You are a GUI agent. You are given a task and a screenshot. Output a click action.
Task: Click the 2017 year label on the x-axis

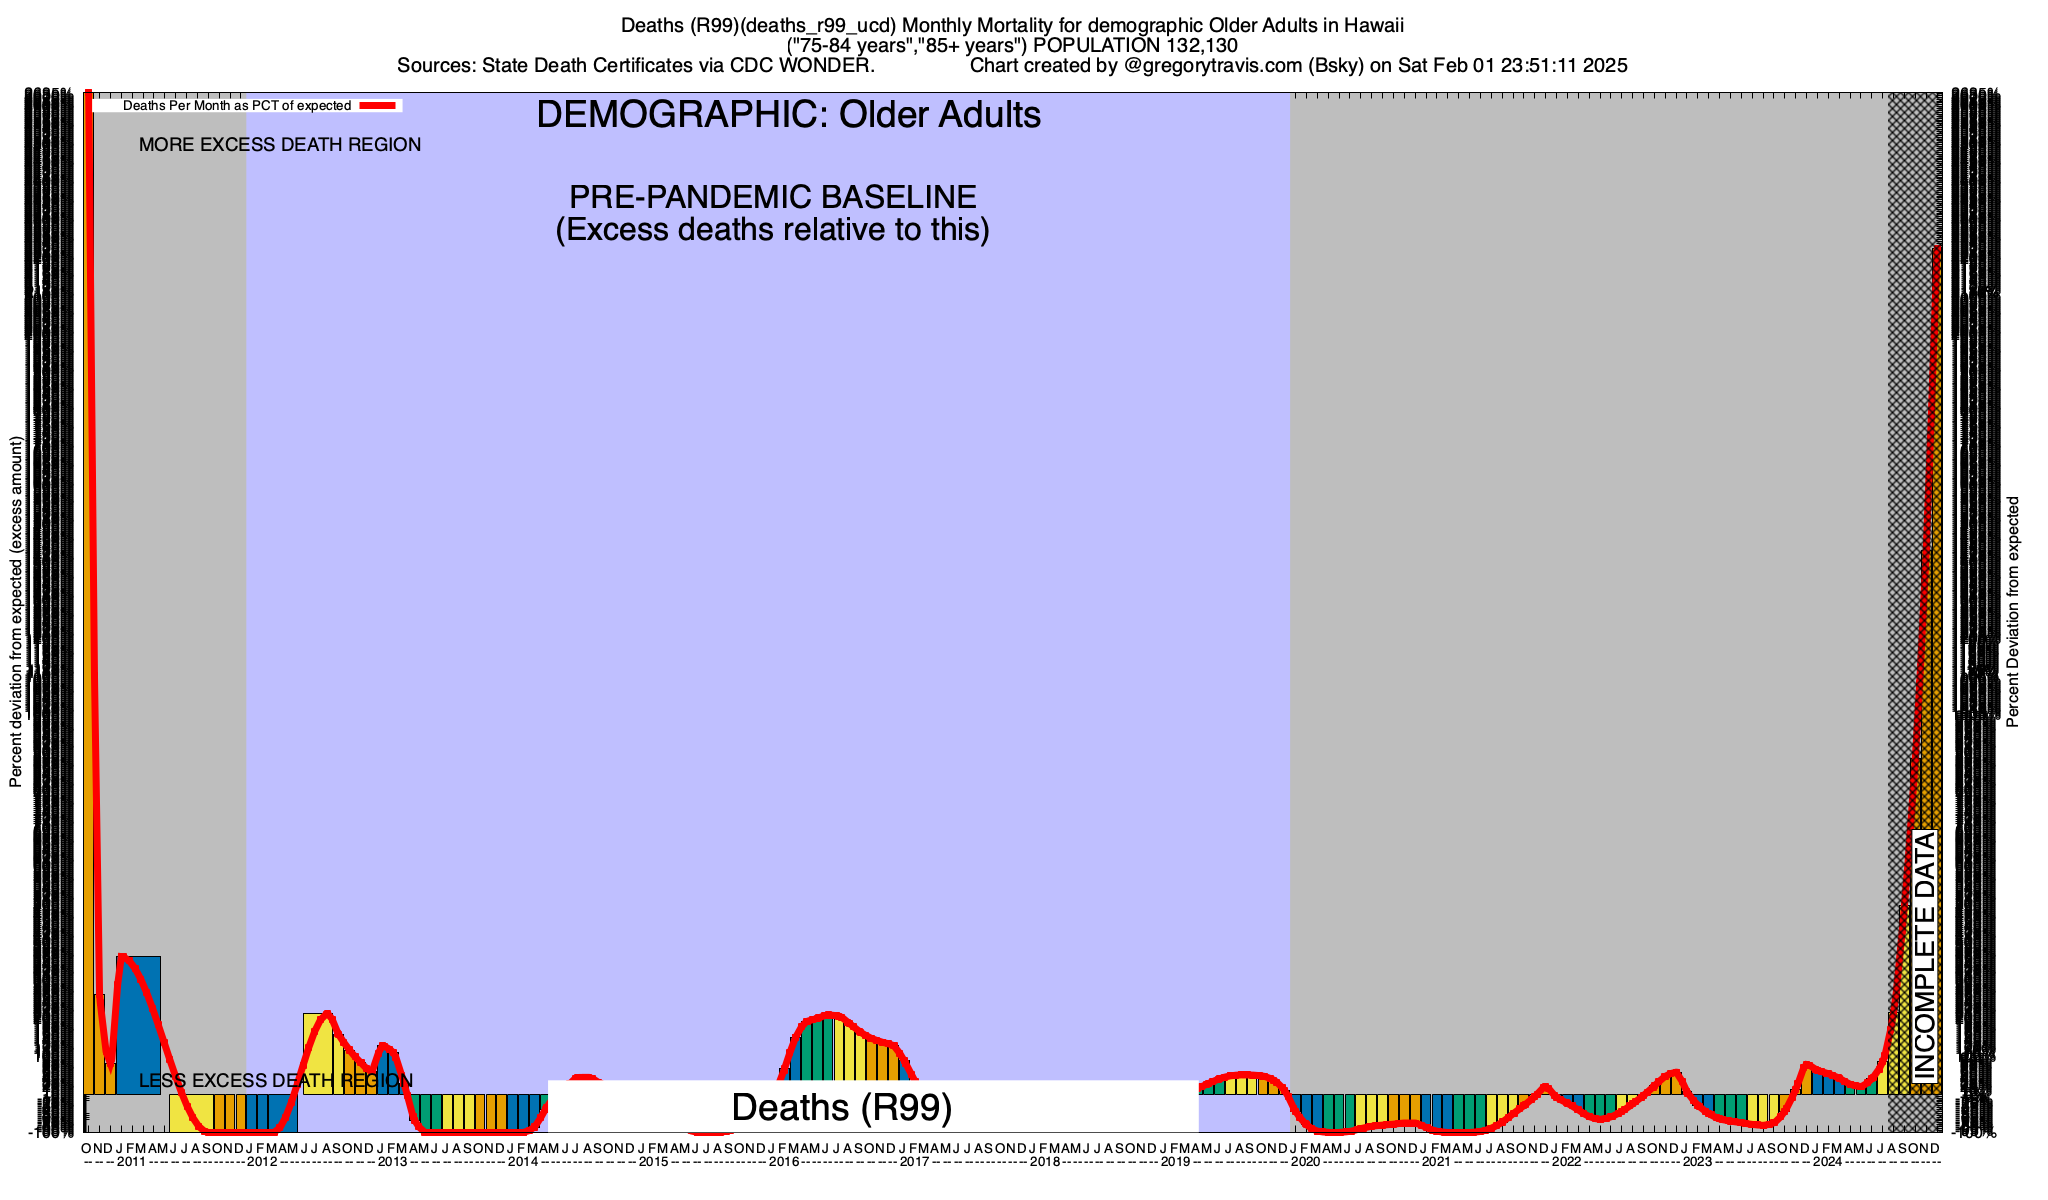coord(914,1163)
